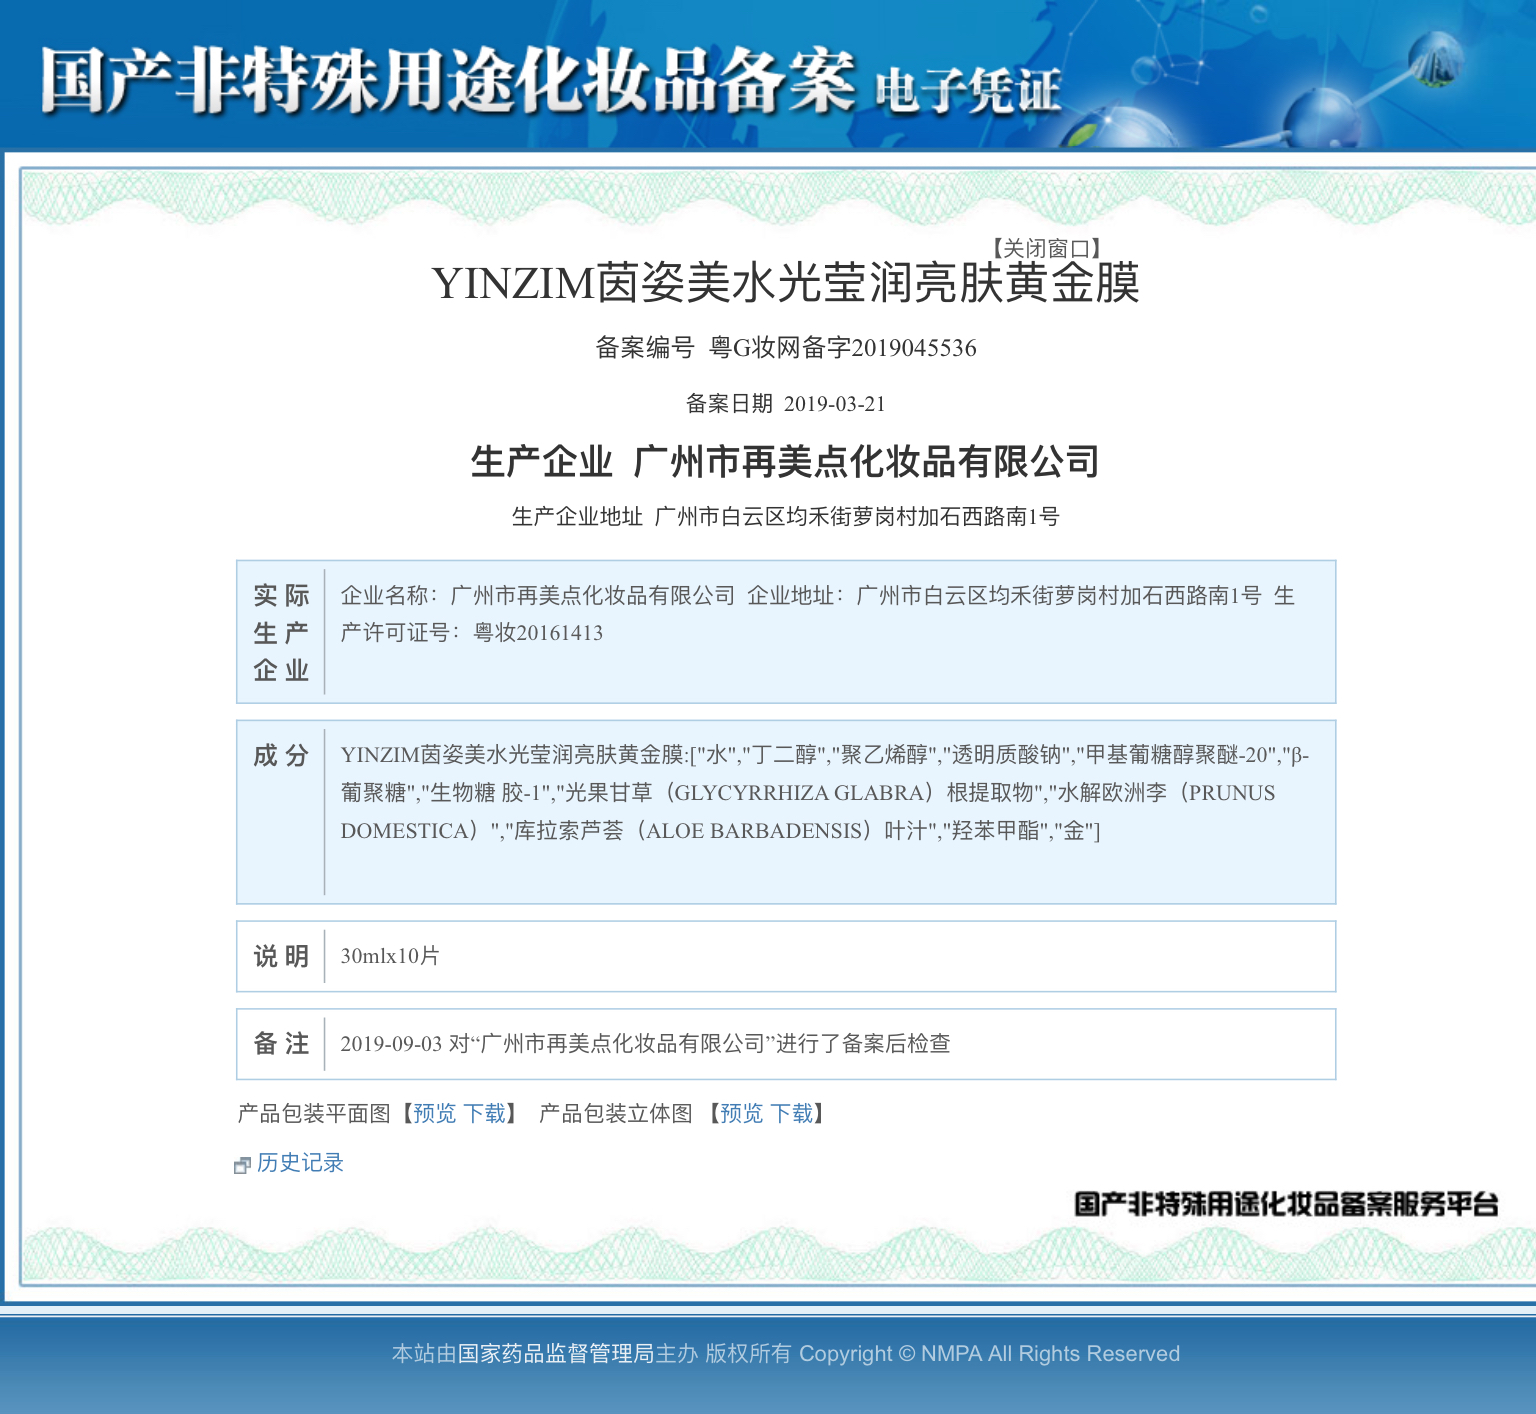Click the ingredient text ALOE BARBADENSIS

(x=754, y=831)
